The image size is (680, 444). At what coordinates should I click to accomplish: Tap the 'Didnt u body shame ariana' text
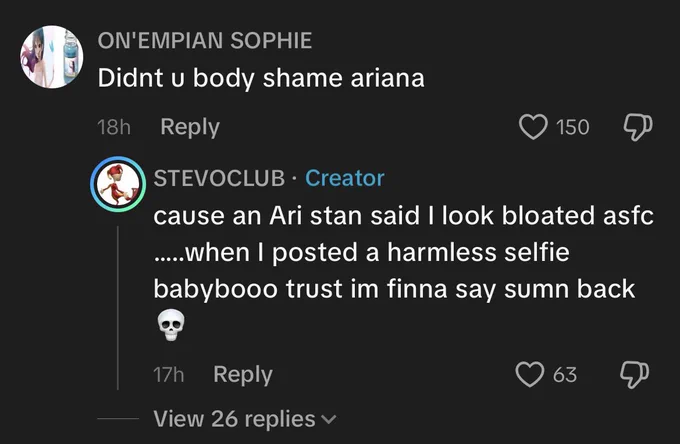[x=261, y=78]
